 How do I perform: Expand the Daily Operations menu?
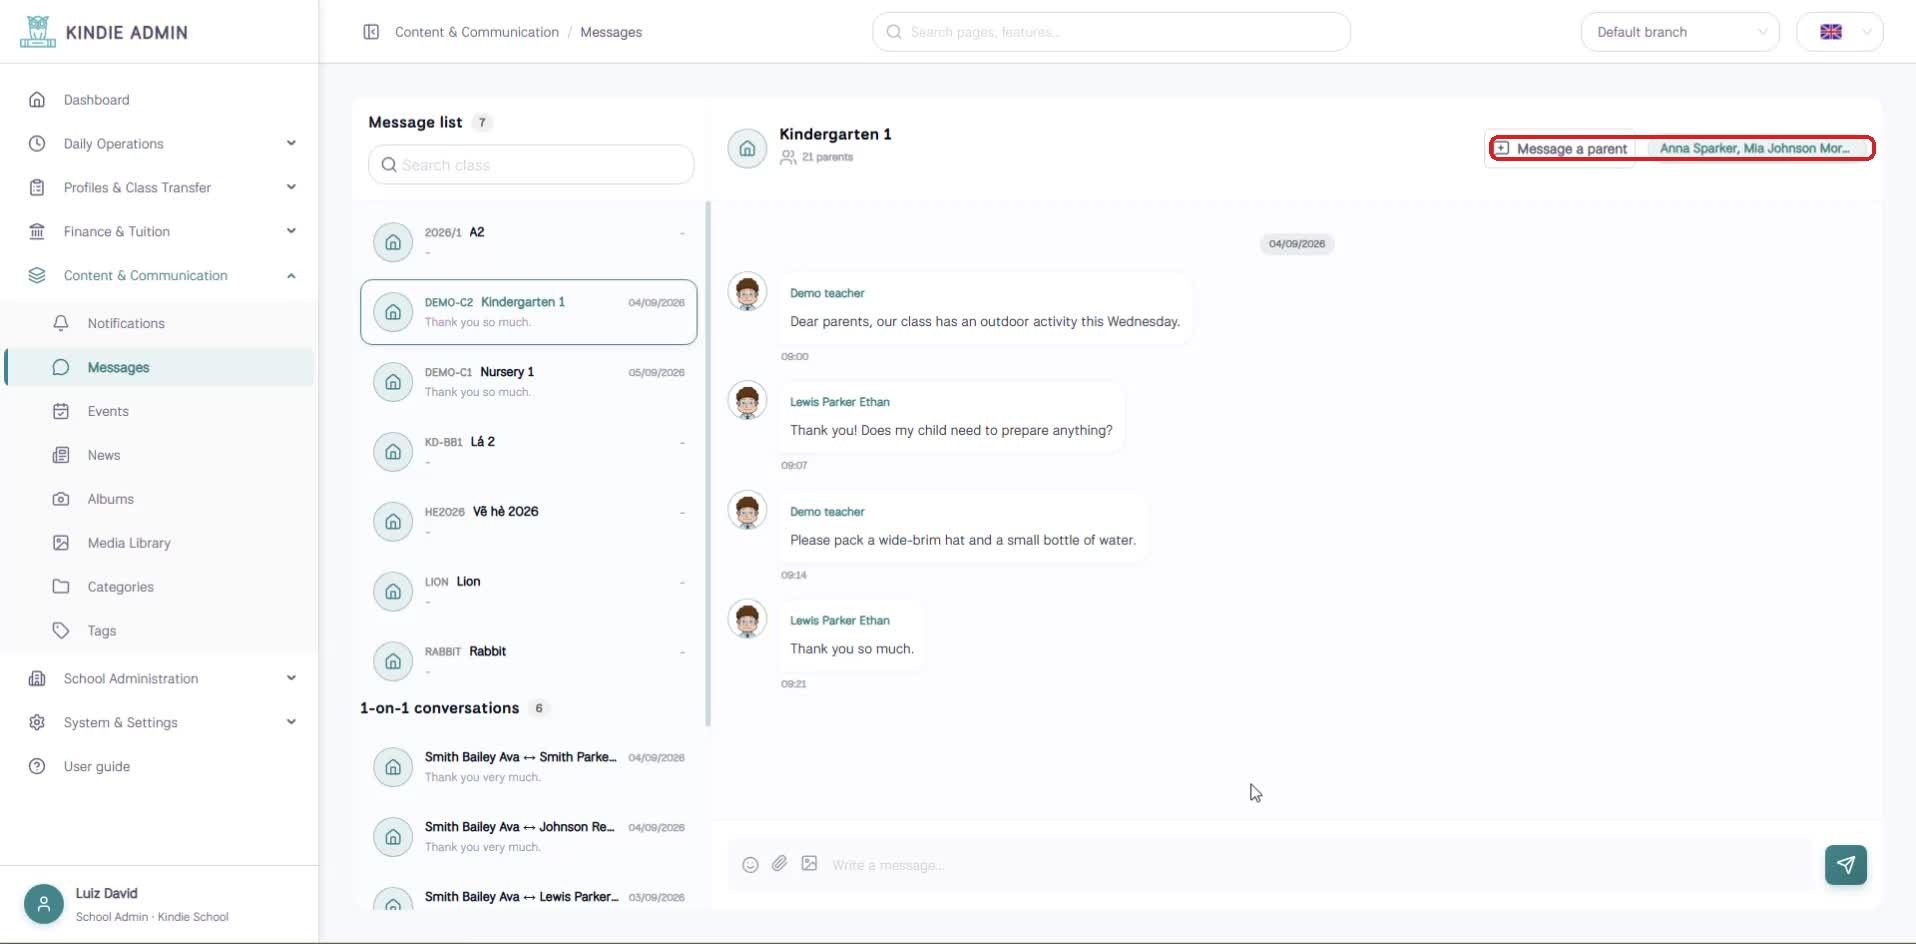(291, 143)
